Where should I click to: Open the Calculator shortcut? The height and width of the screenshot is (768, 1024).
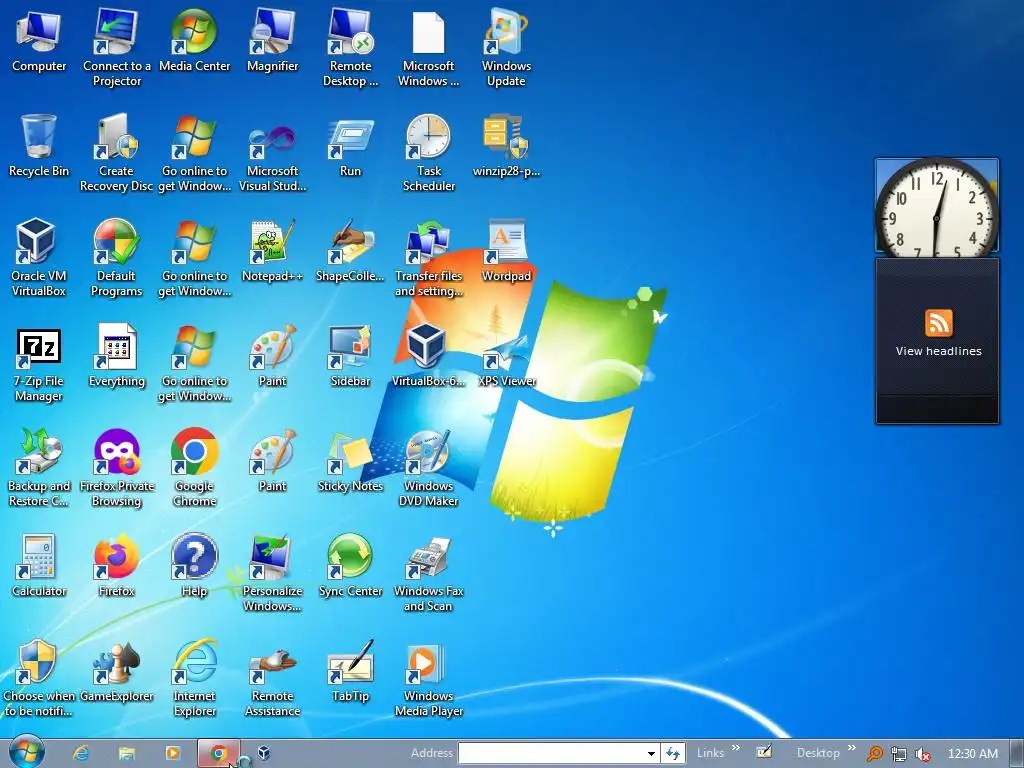(39, 566)
